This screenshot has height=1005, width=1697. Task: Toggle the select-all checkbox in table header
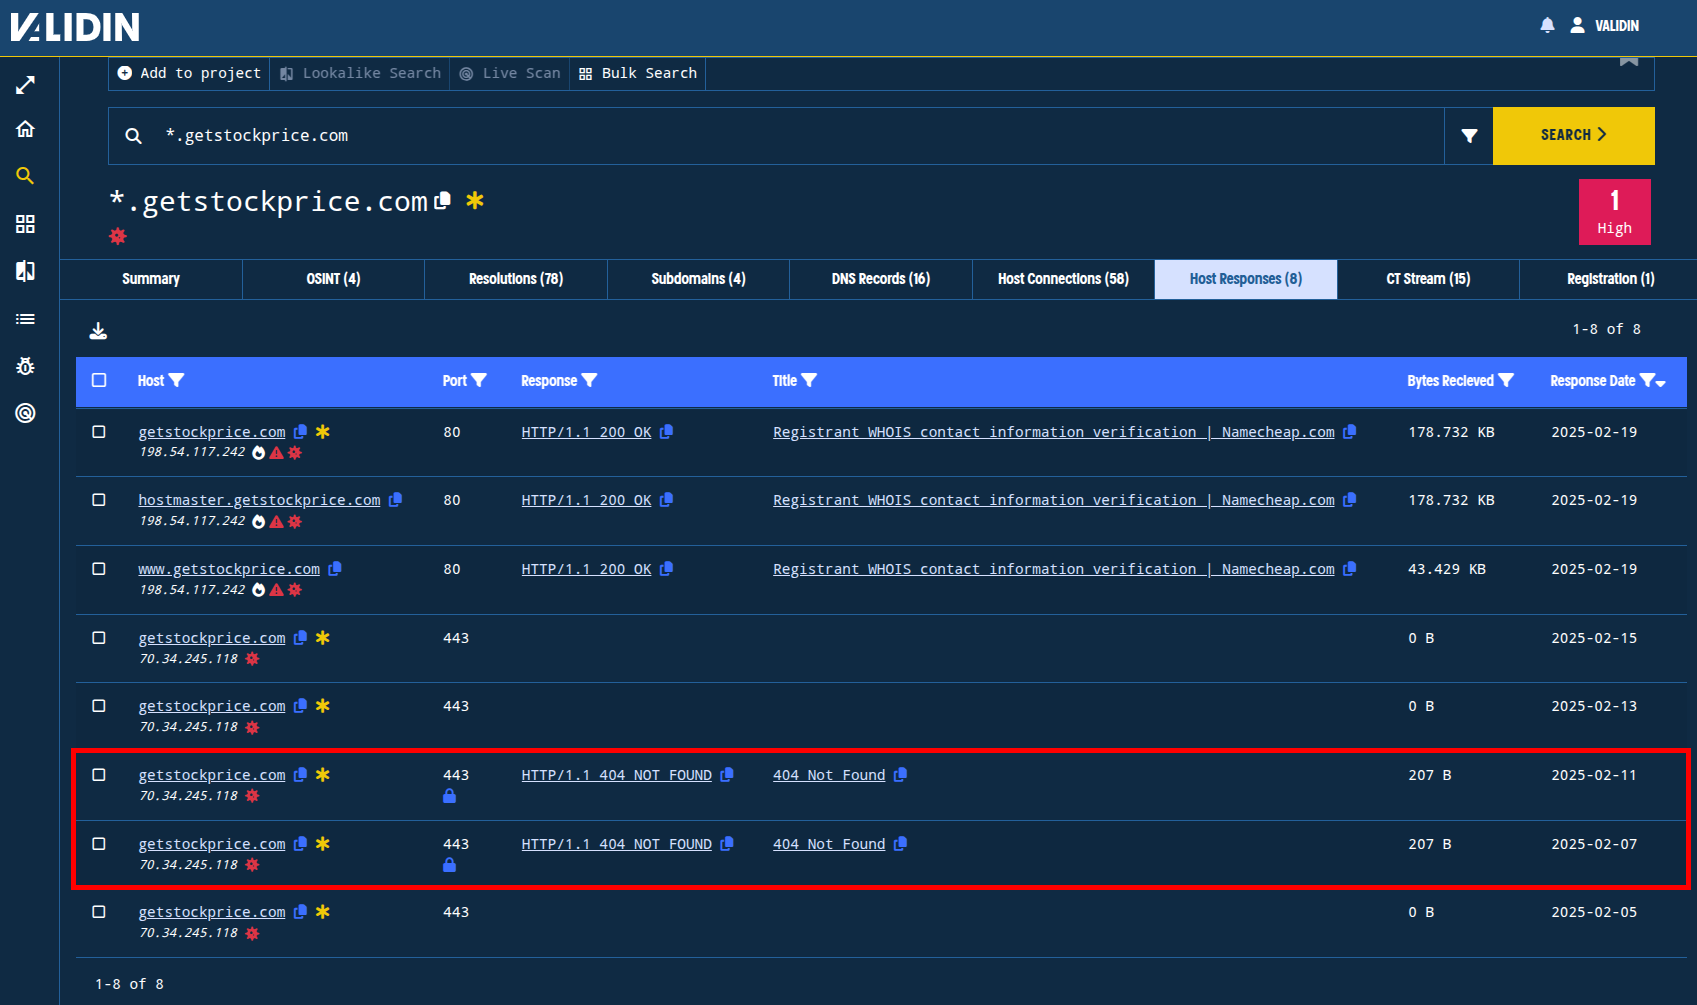(99, 380)
